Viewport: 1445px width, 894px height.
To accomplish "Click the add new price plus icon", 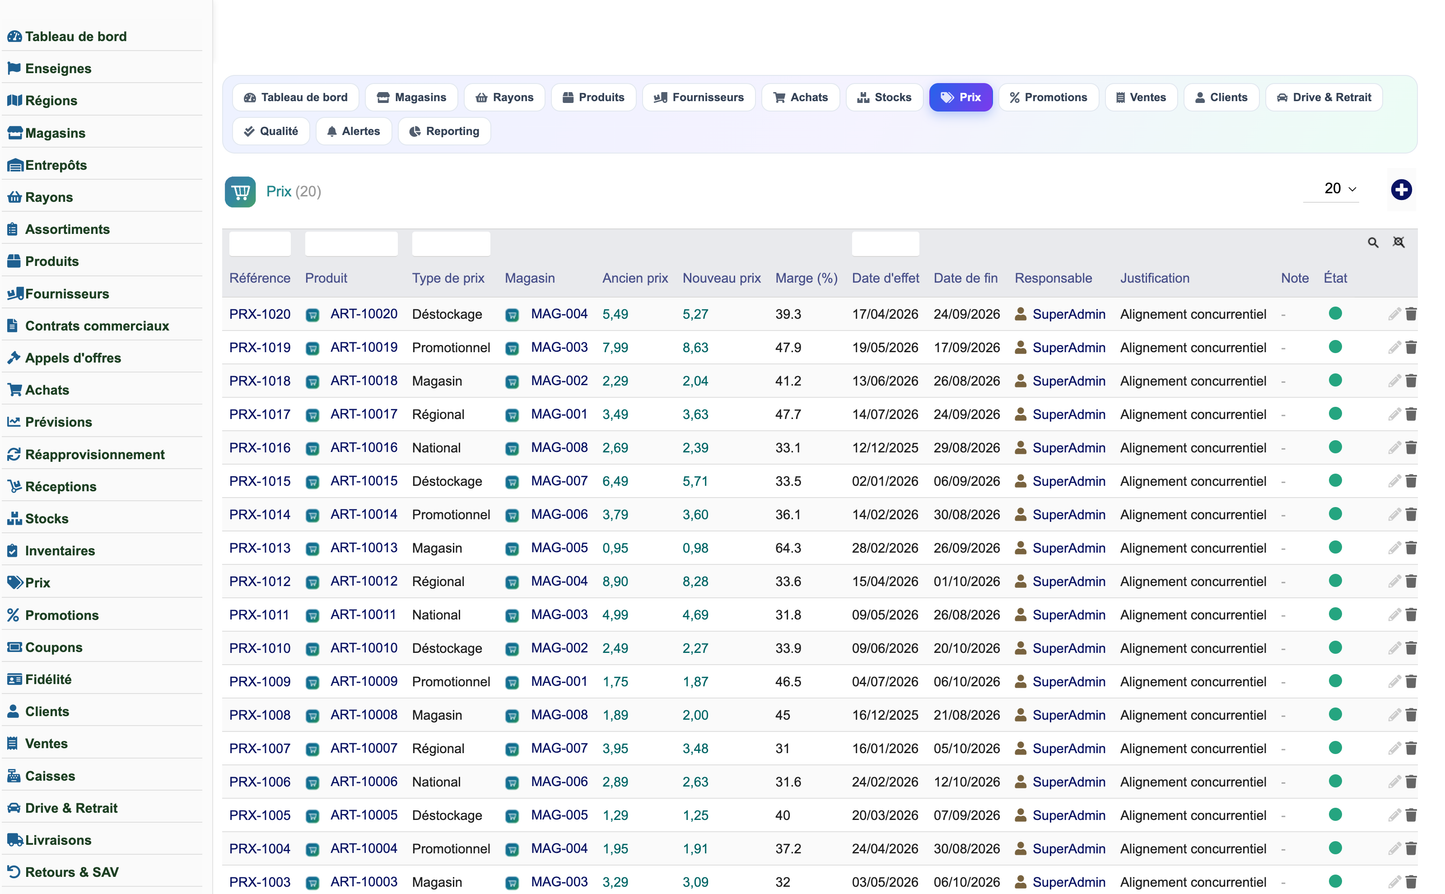I will 1401,190.
